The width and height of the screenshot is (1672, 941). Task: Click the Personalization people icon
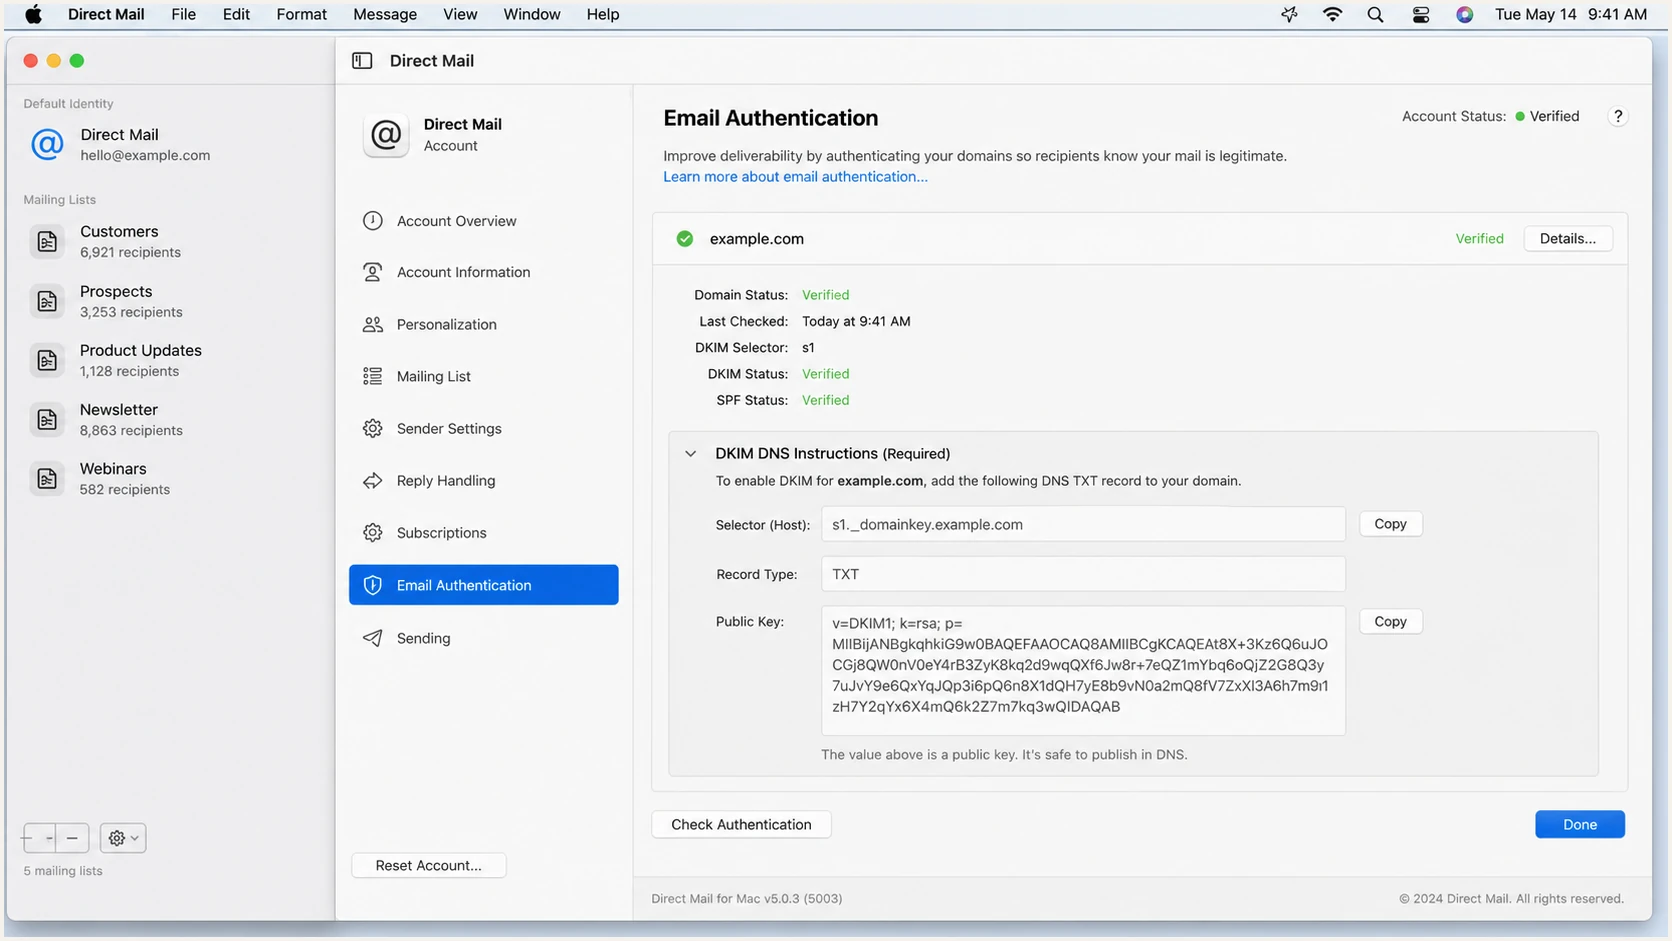pyautogui.click(x=373, y=324)
